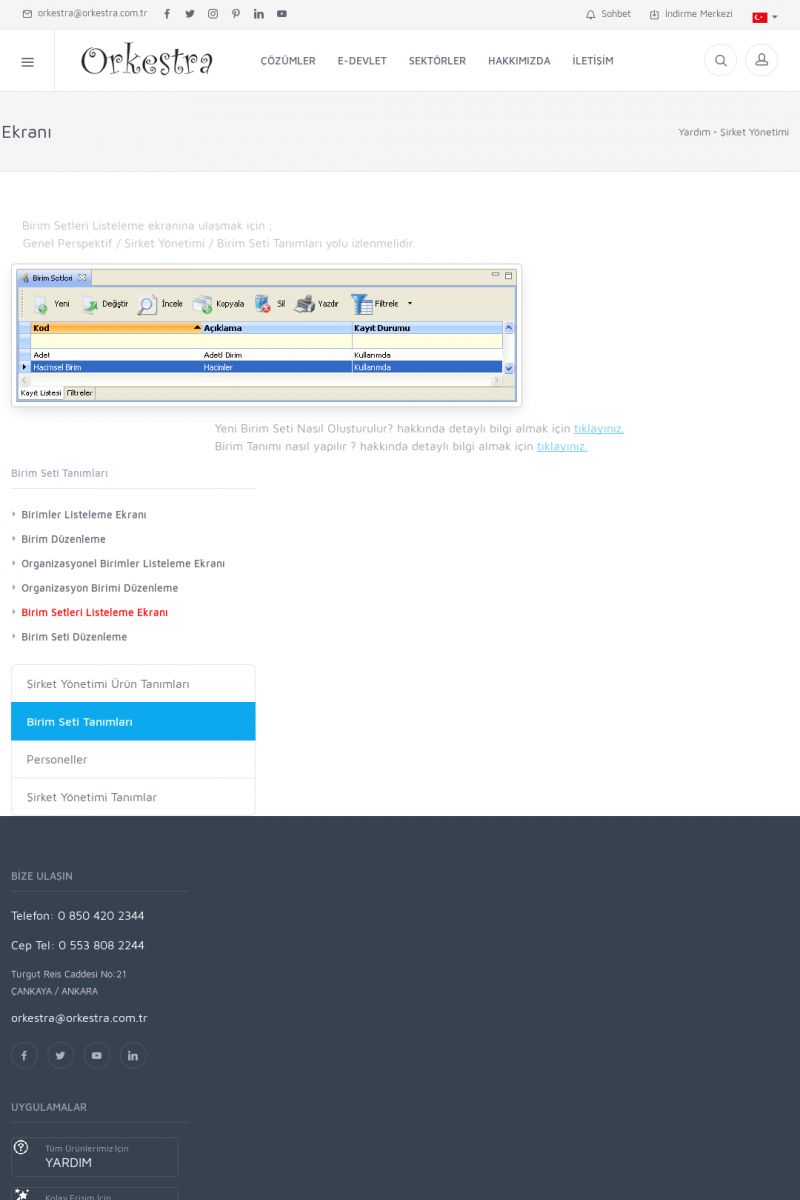This screenshot has width=800, height=1200.
Task: Open Birim Setleri Listeleme Ekranı
Action: [x=95, y=612]
